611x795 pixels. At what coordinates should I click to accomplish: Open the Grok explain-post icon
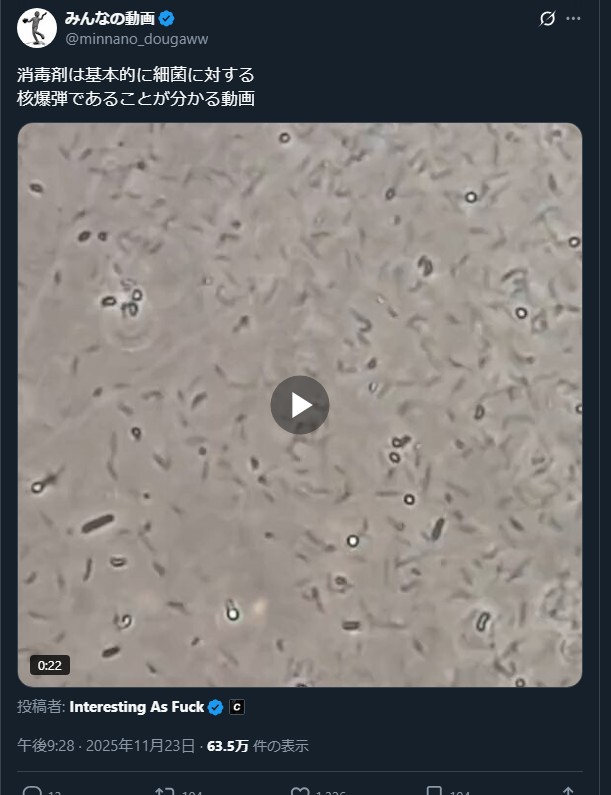coord(547,19)
